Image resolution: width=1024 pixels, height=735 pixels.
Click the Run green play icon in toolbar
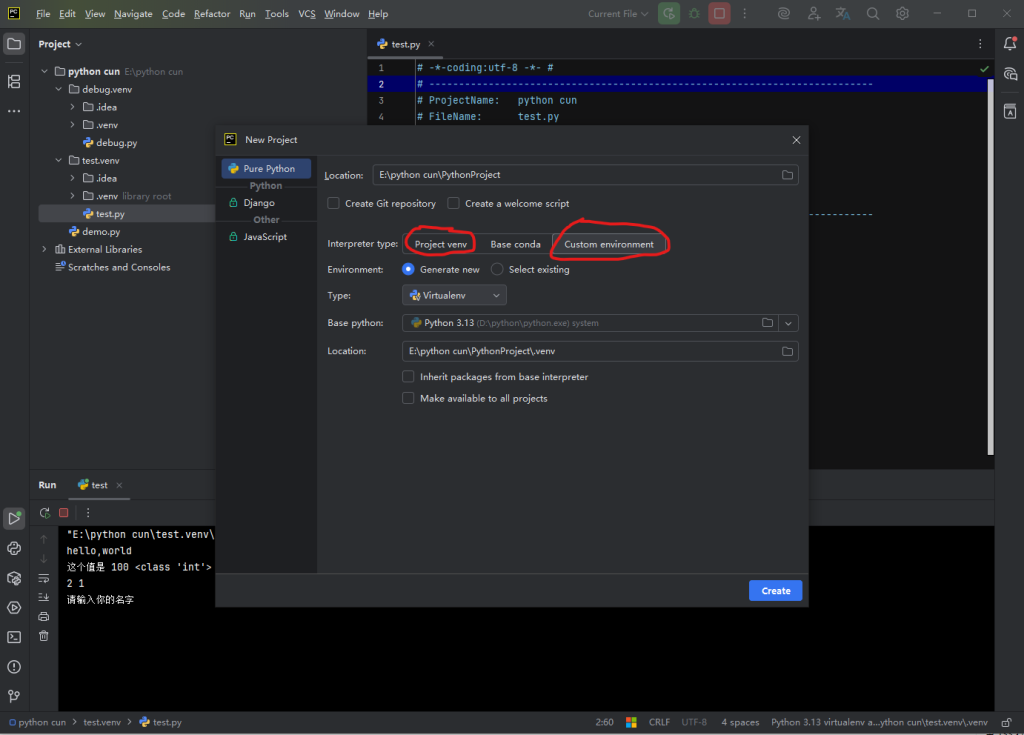669,14
